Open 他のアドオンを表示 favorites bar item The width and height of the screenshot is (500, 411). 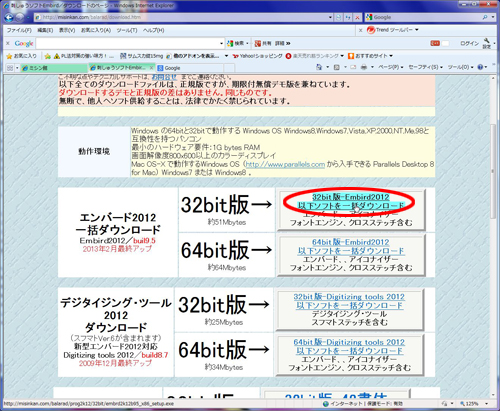(193, 56)
